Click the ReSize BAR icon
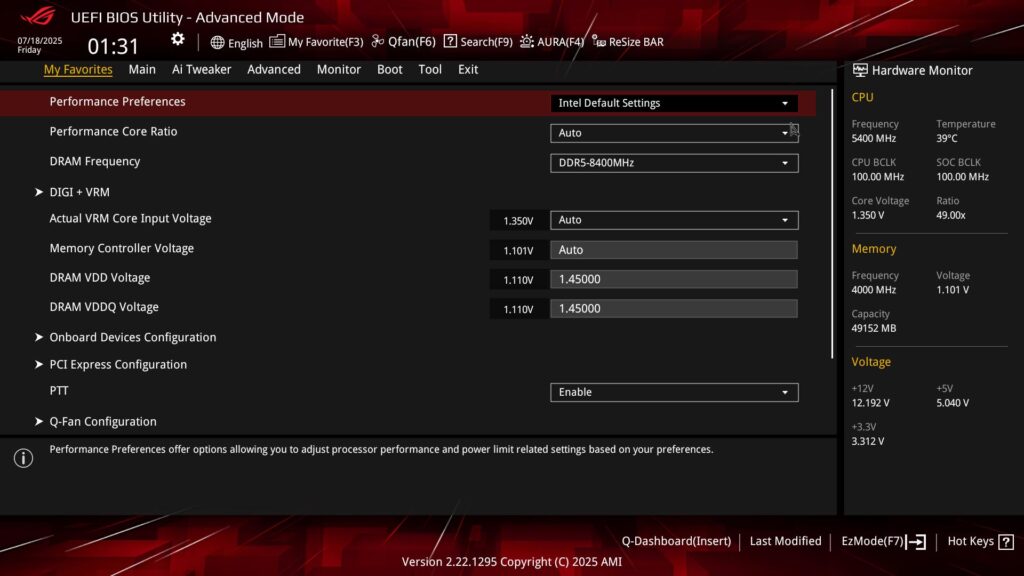The height and width of the screenshot is (576, 1024). tap(599, 41)
